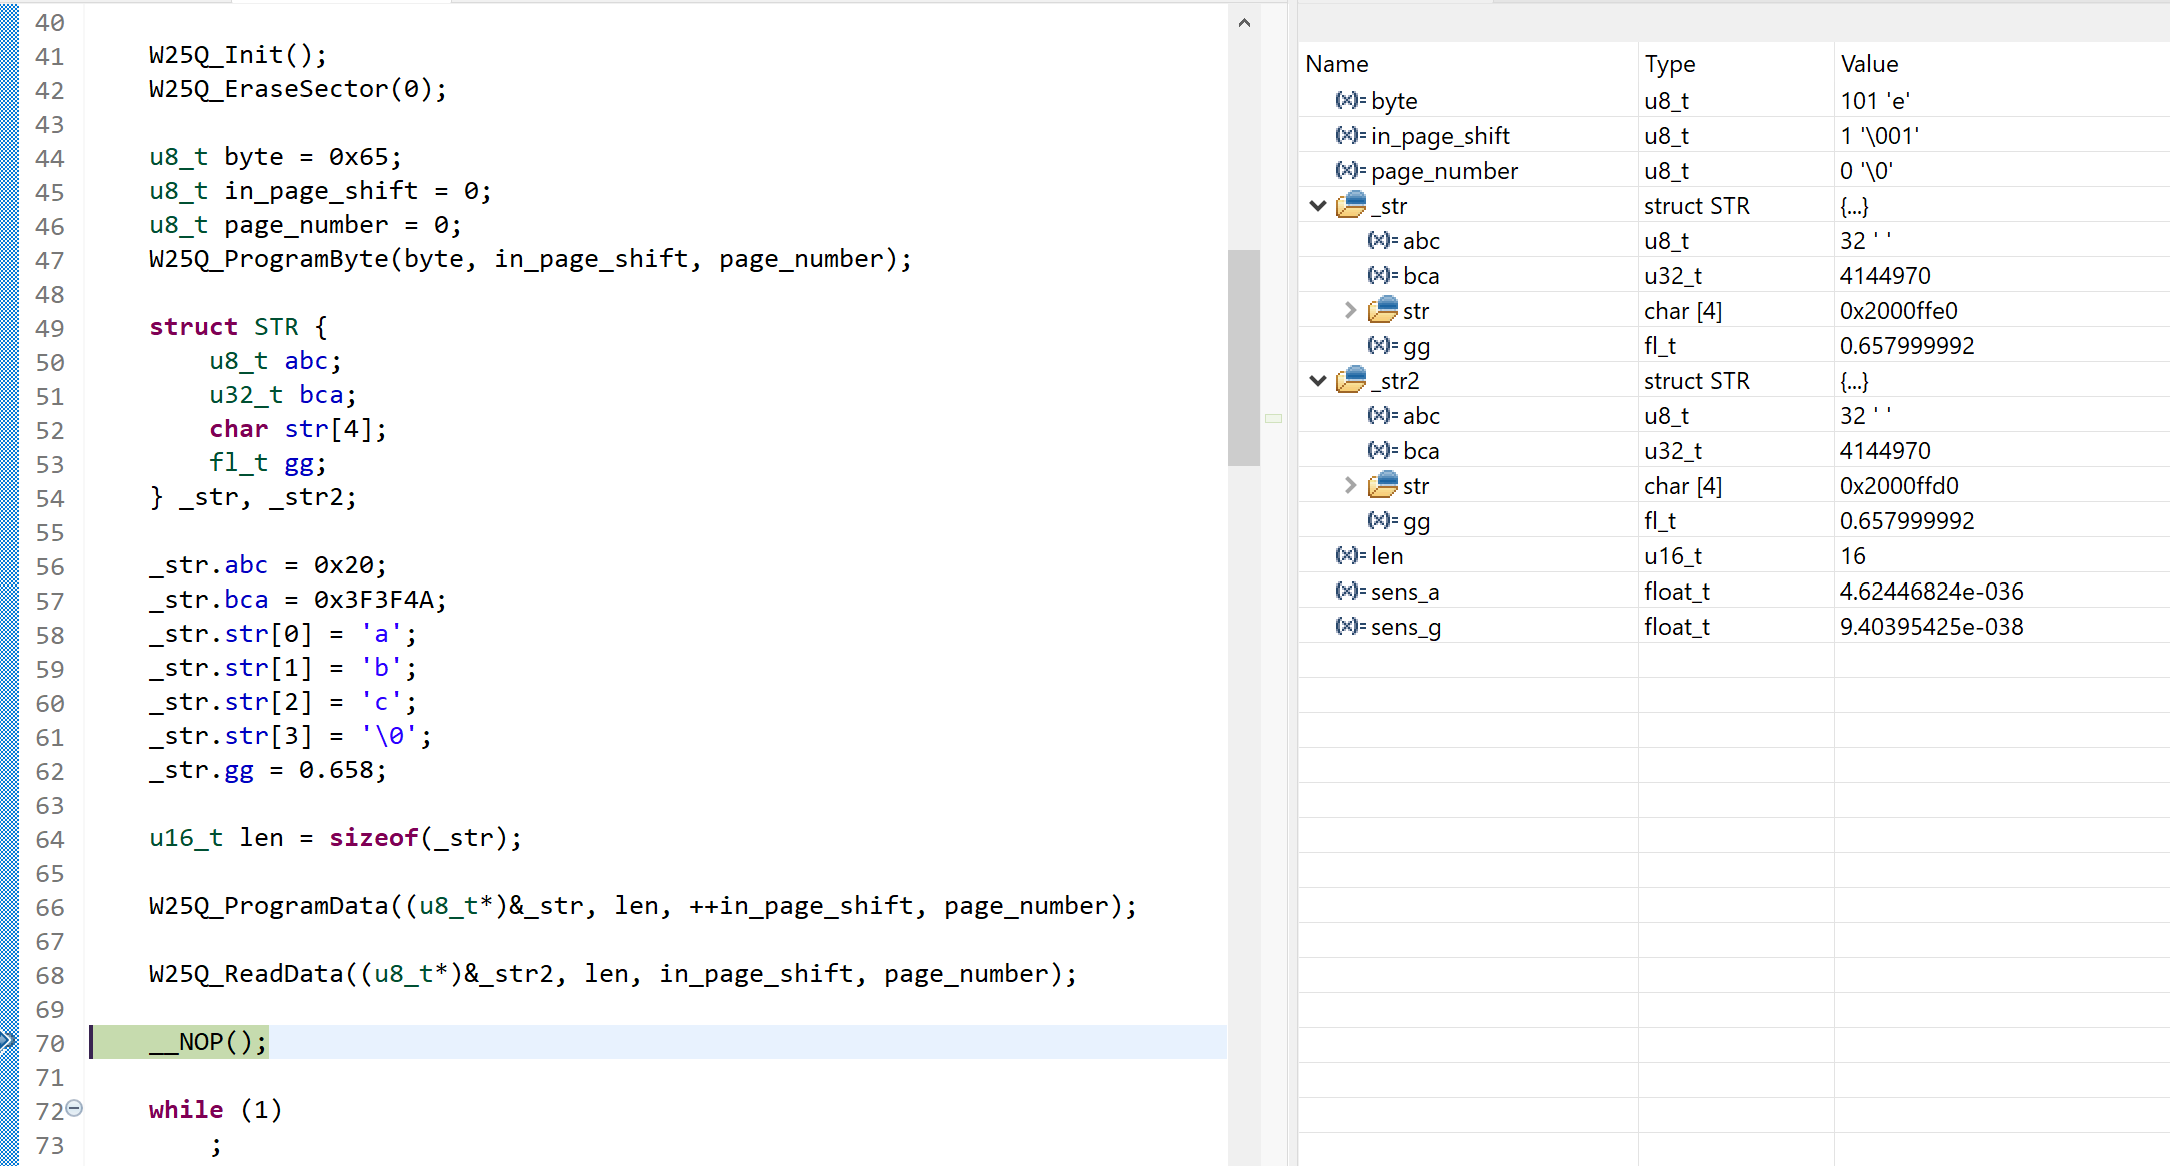Image resolution: width=2170 pixels, height=1166 pixels.
Task: Expand str array under _str2
Action: [1350, 485]
